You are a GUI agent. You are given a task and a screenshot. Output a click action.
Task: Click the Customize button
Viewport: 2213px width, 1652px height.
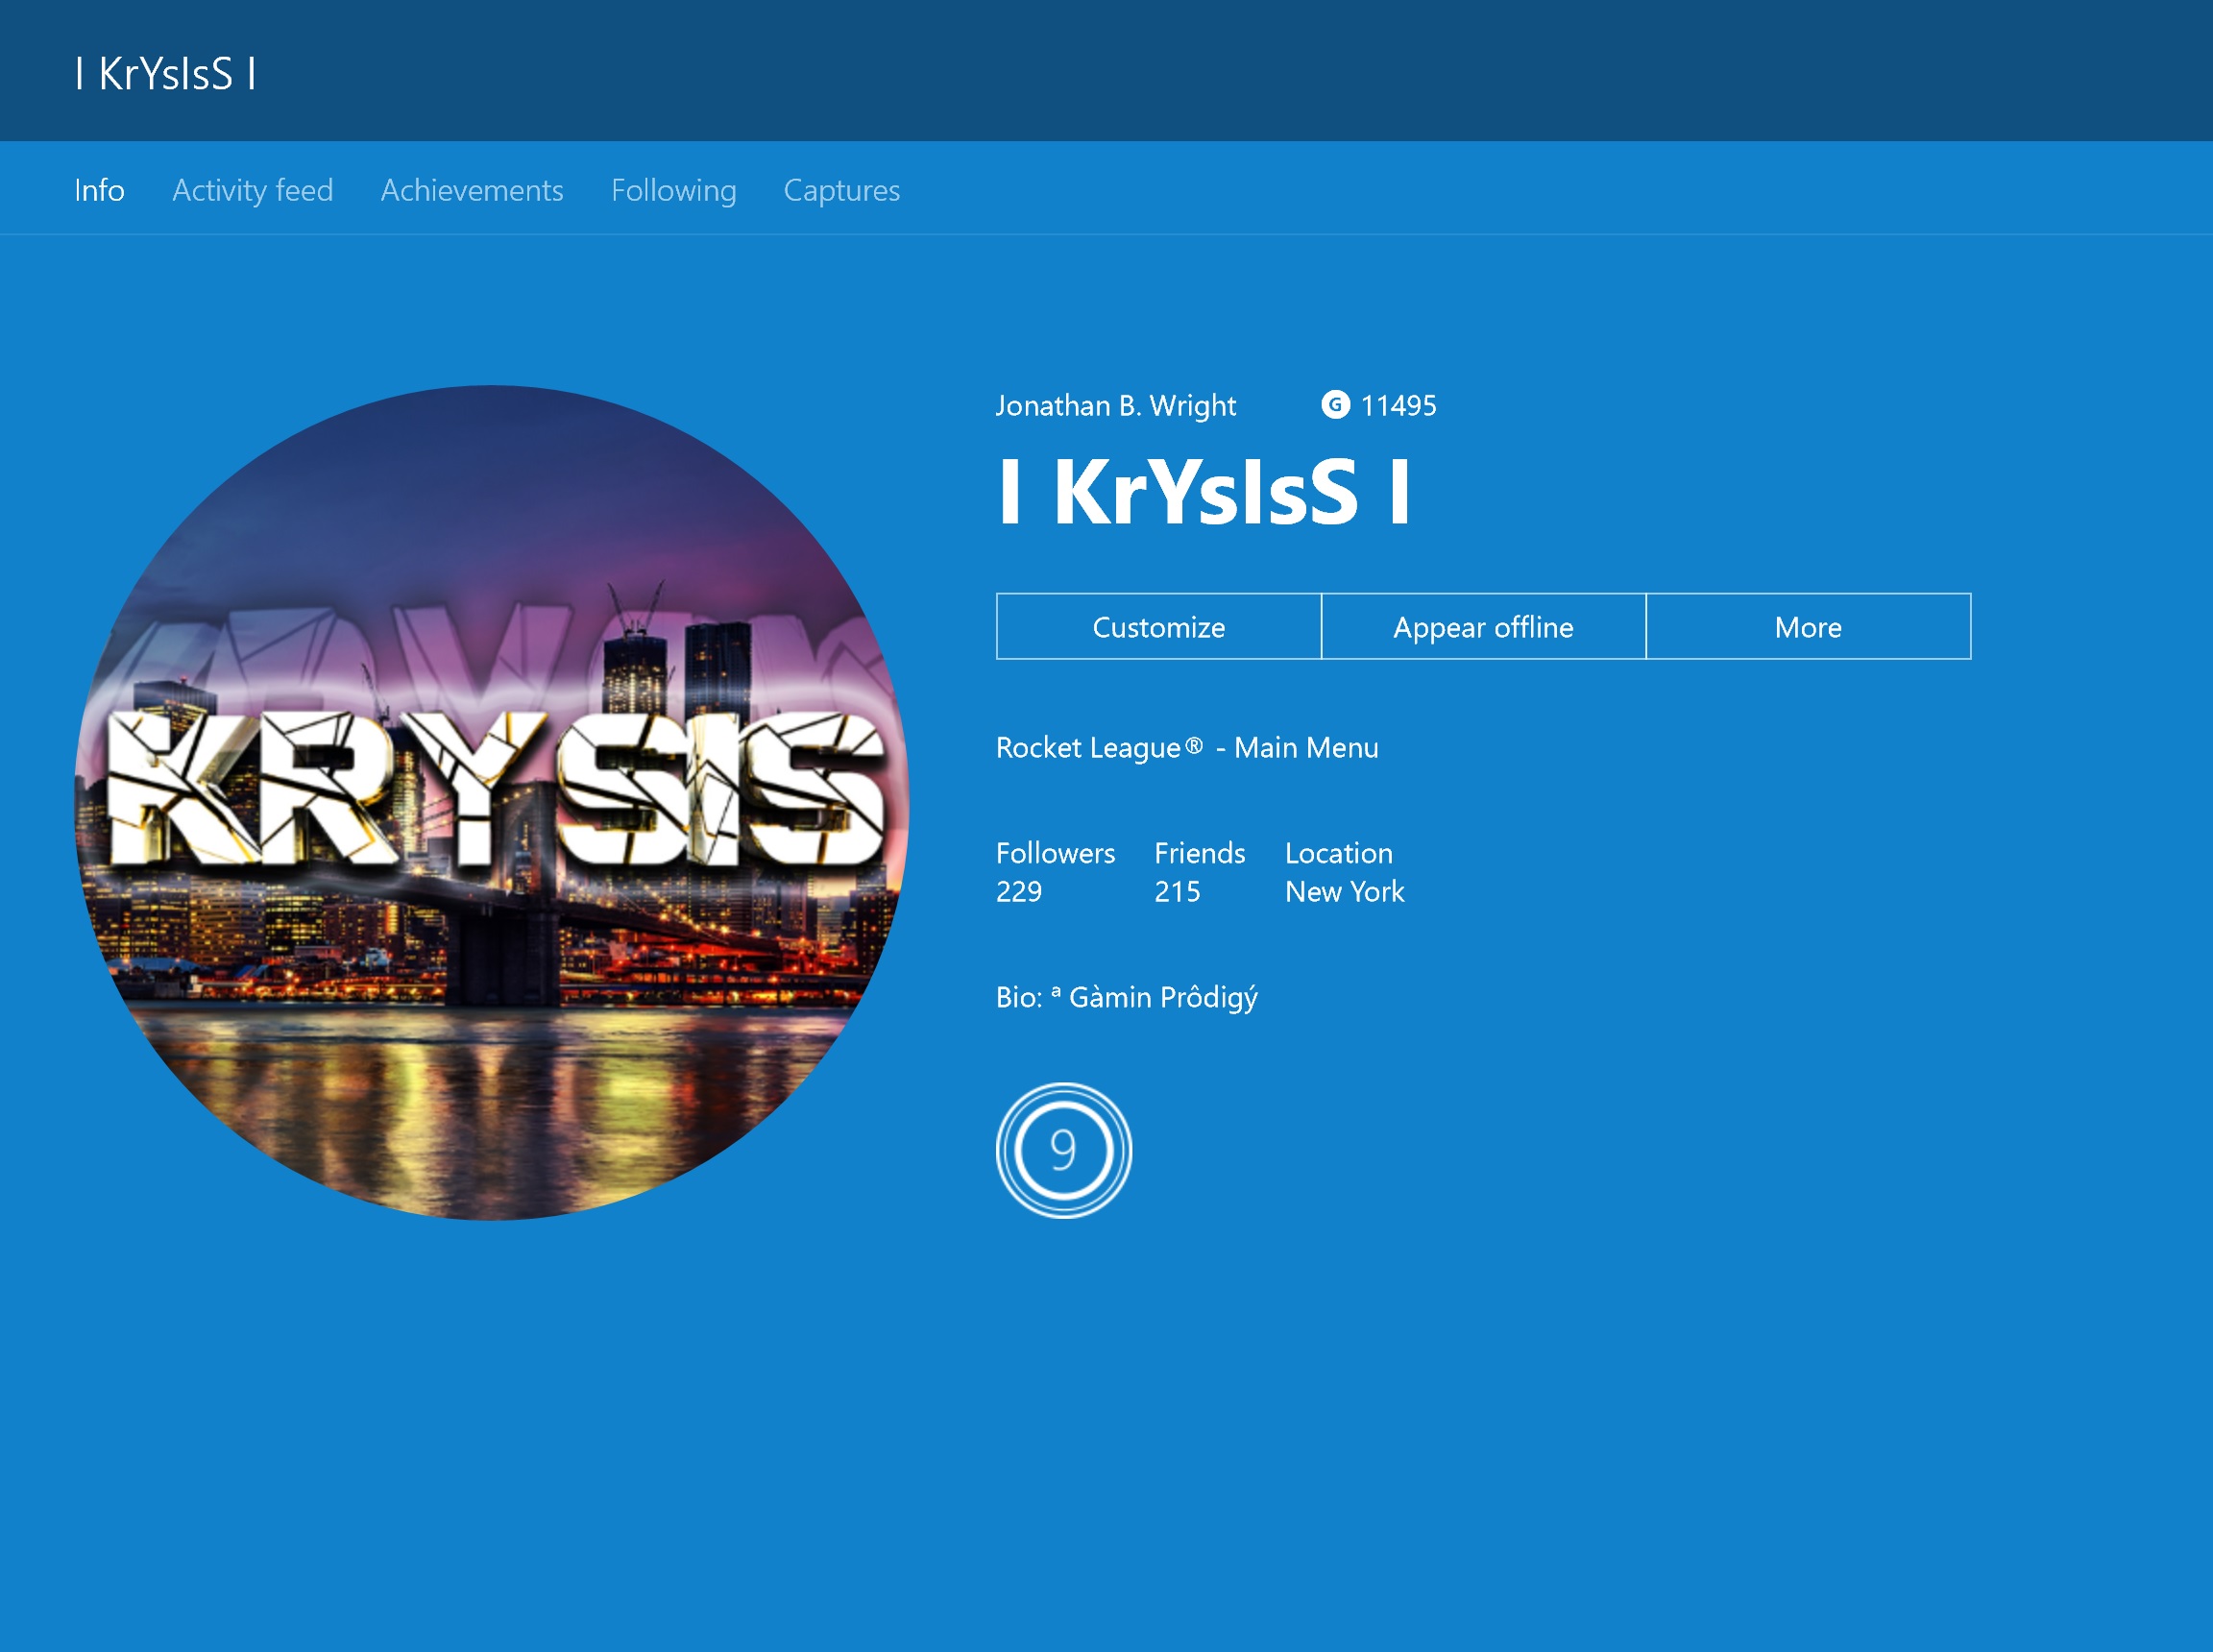(x=1158, y=627)
